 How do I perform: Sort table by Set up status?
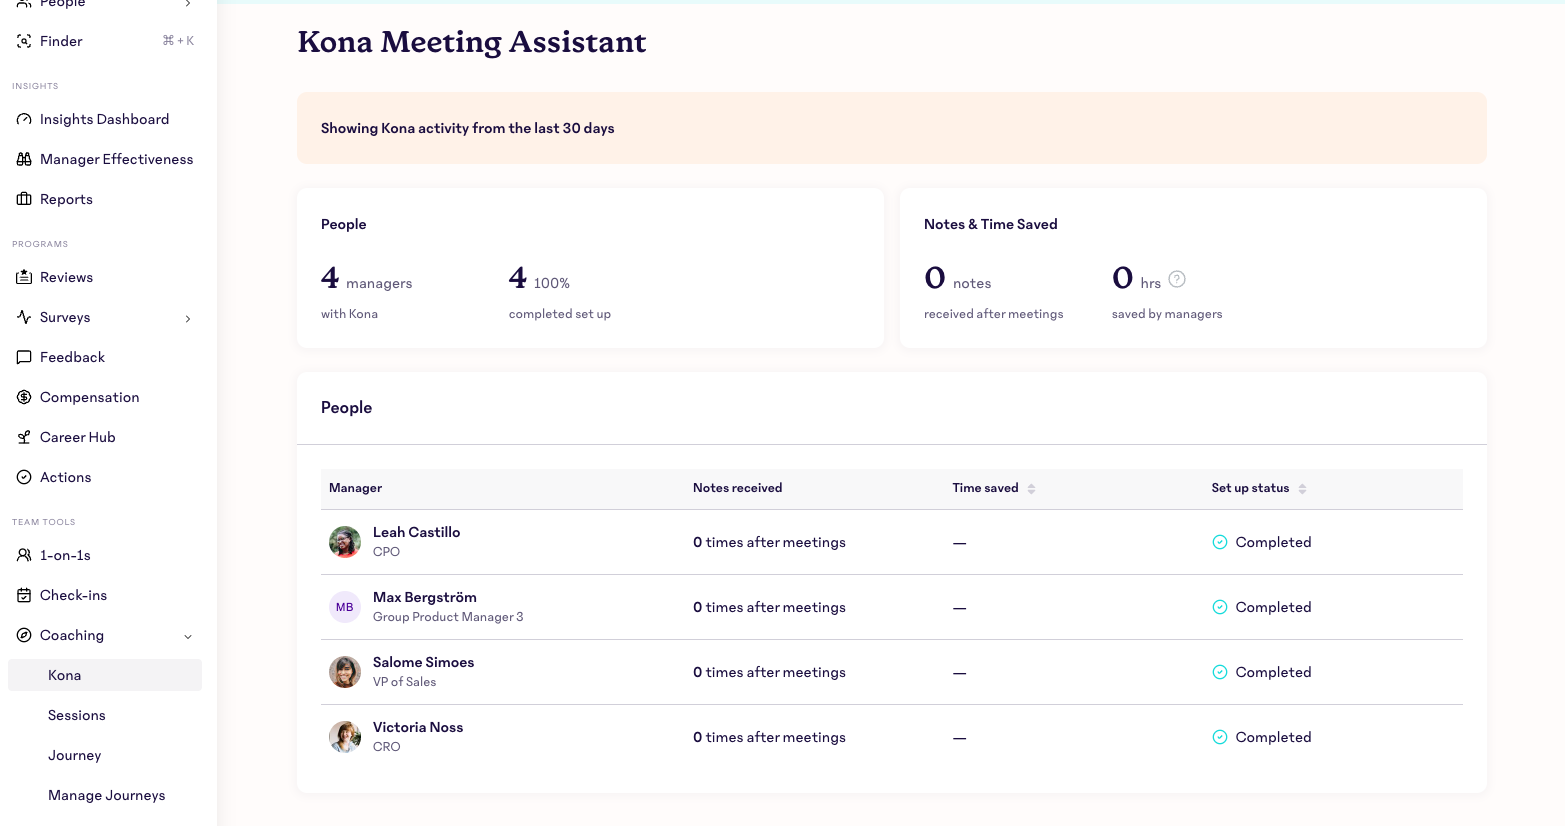point(1302,489)
